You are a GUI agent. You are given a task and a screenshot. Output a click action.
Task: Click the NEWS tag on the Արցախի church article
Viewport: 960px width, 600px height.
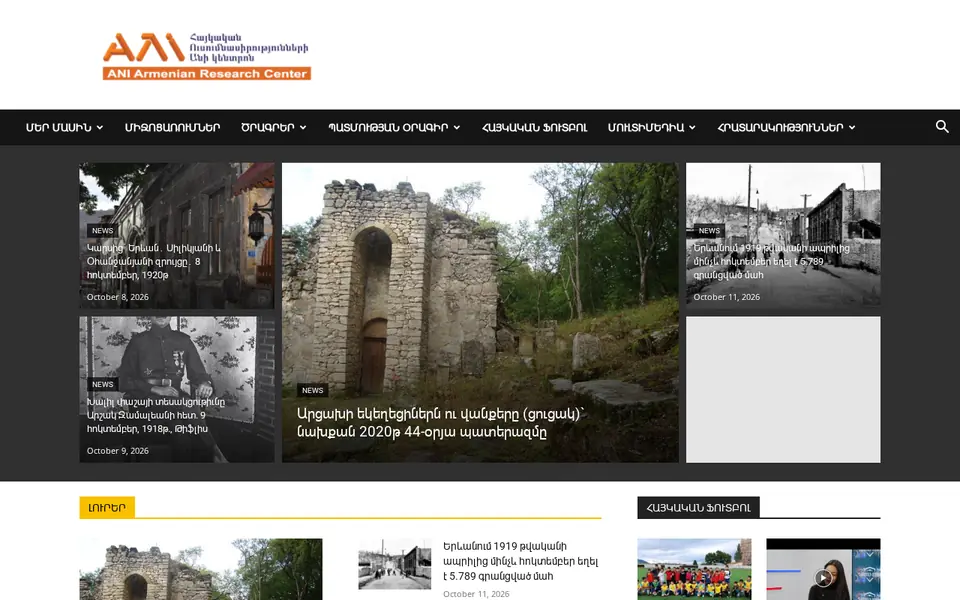click(x=312, y=390)
